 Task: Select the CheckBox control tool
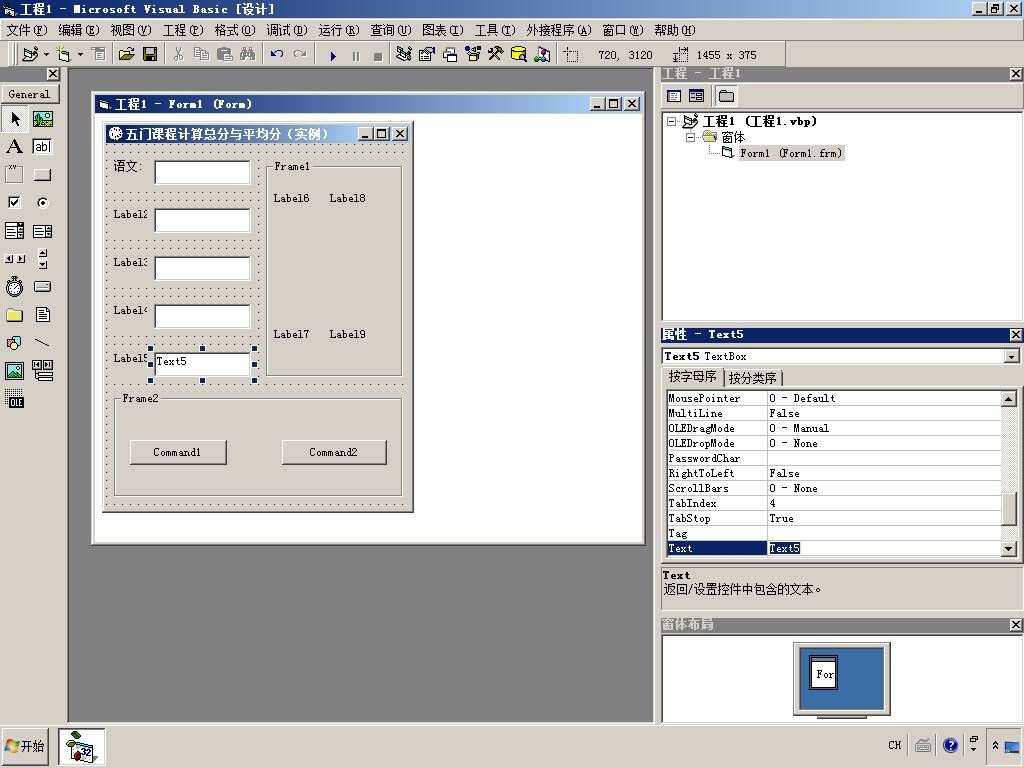(14, 202)
